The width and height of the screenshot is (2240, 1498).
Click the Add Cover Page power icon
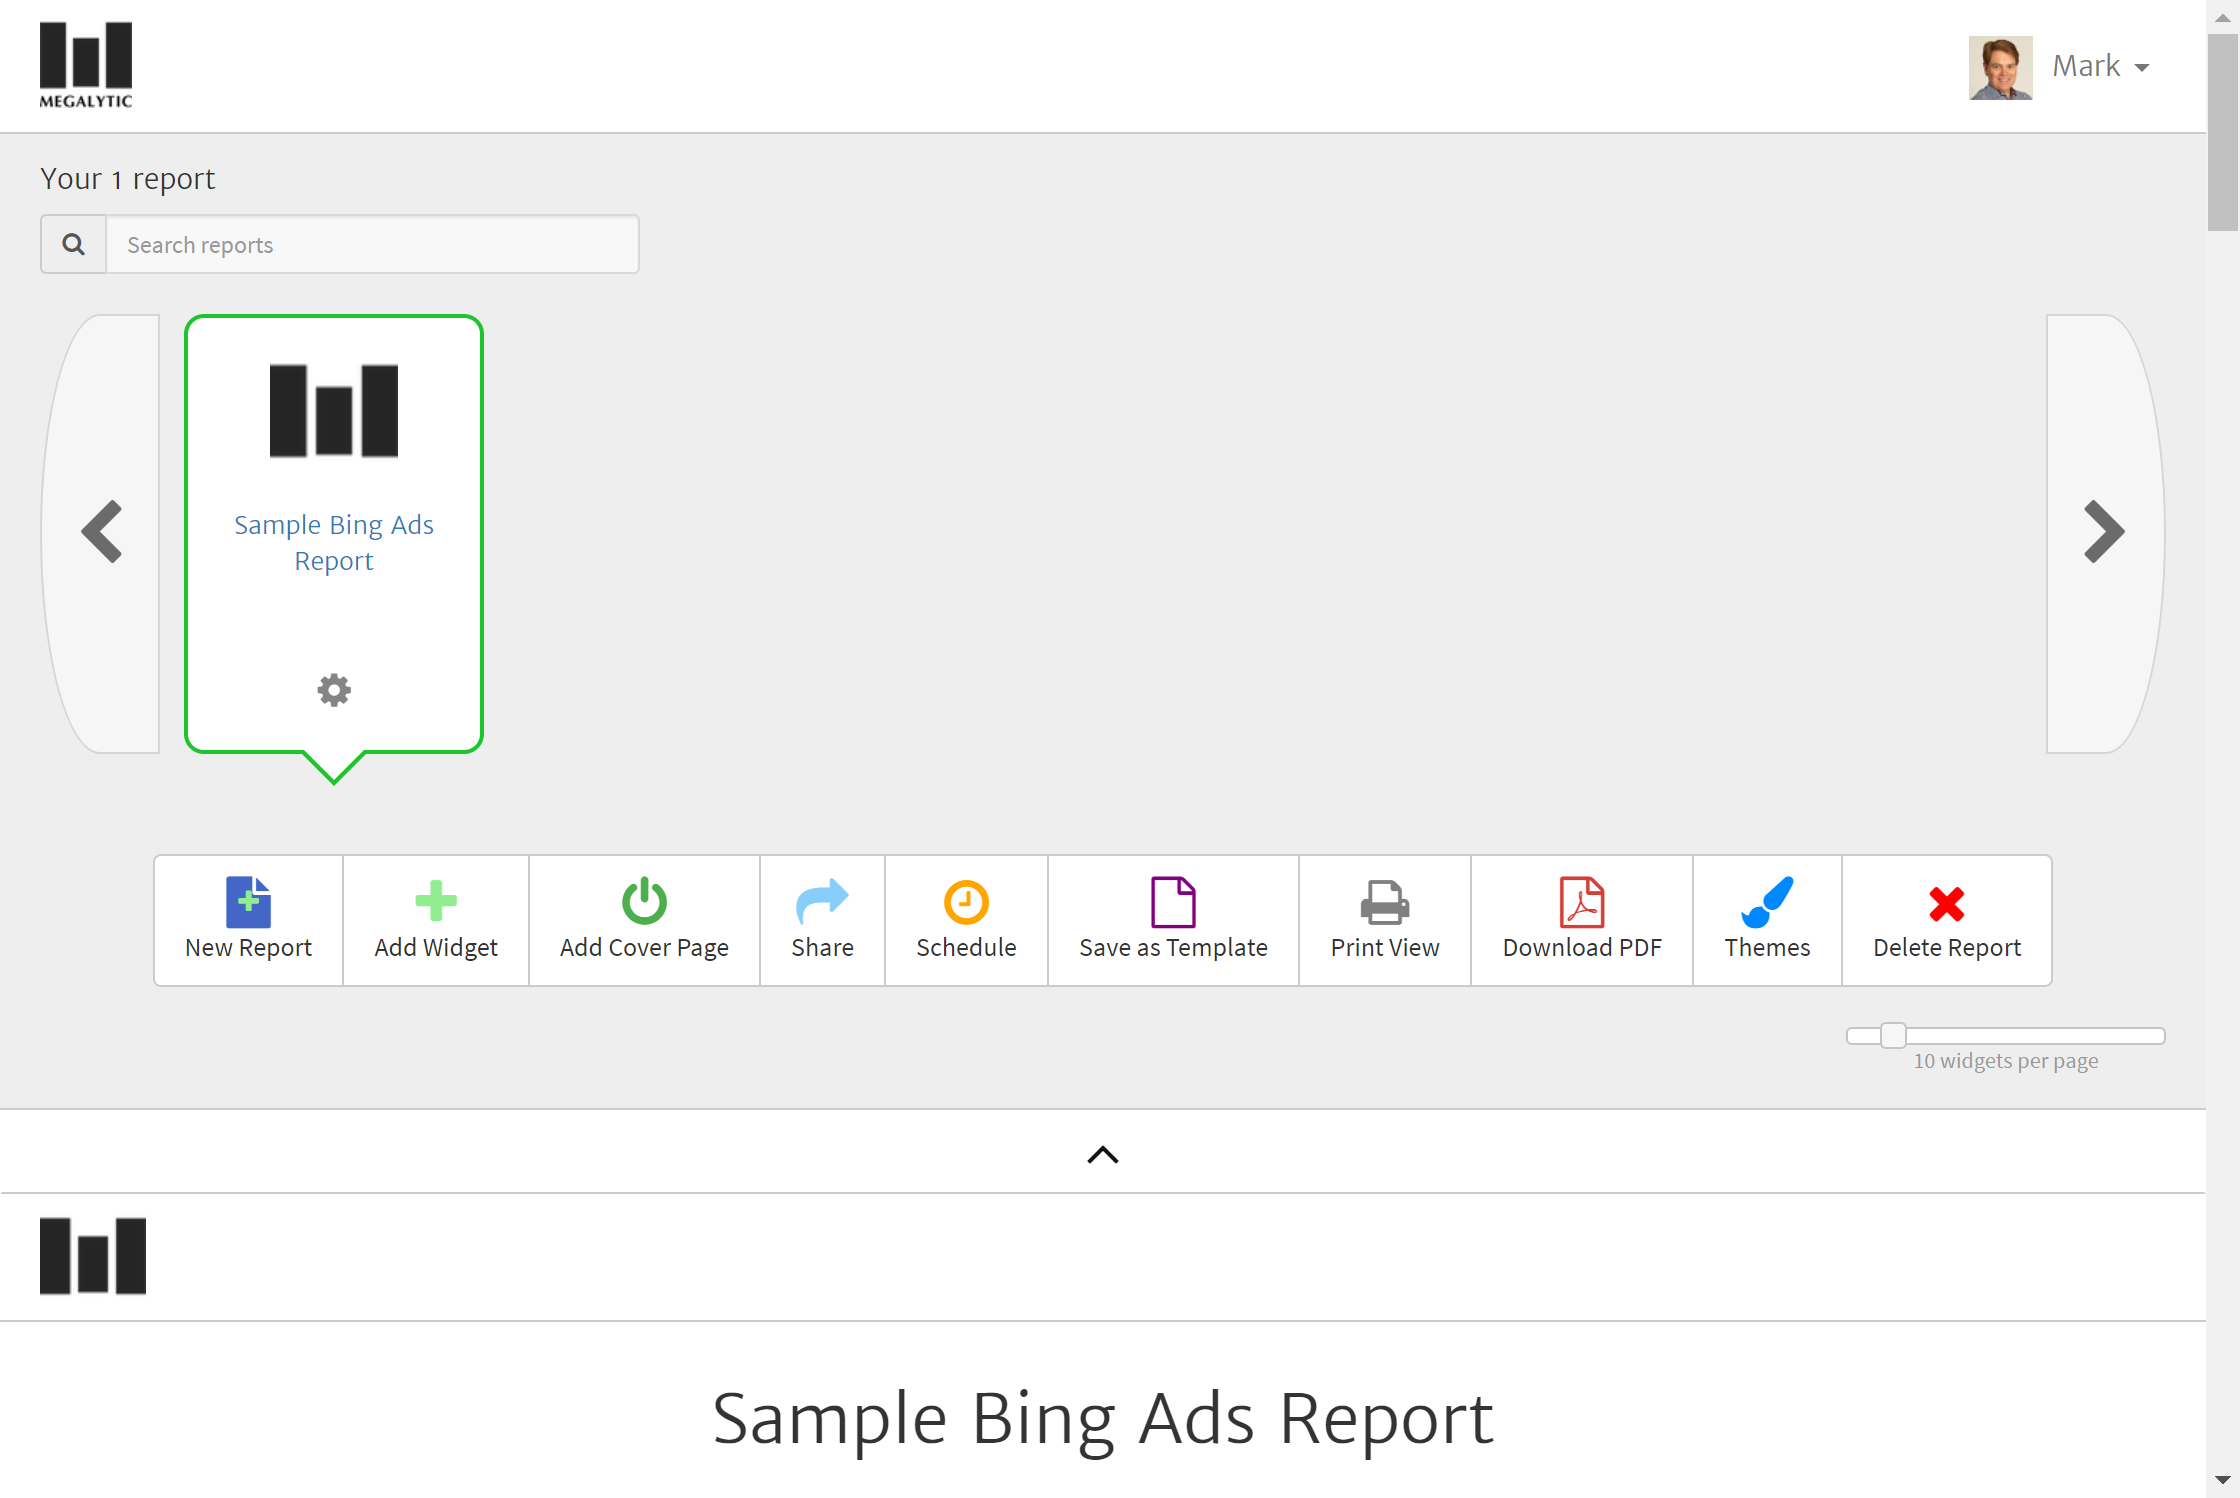pos(644,901)
